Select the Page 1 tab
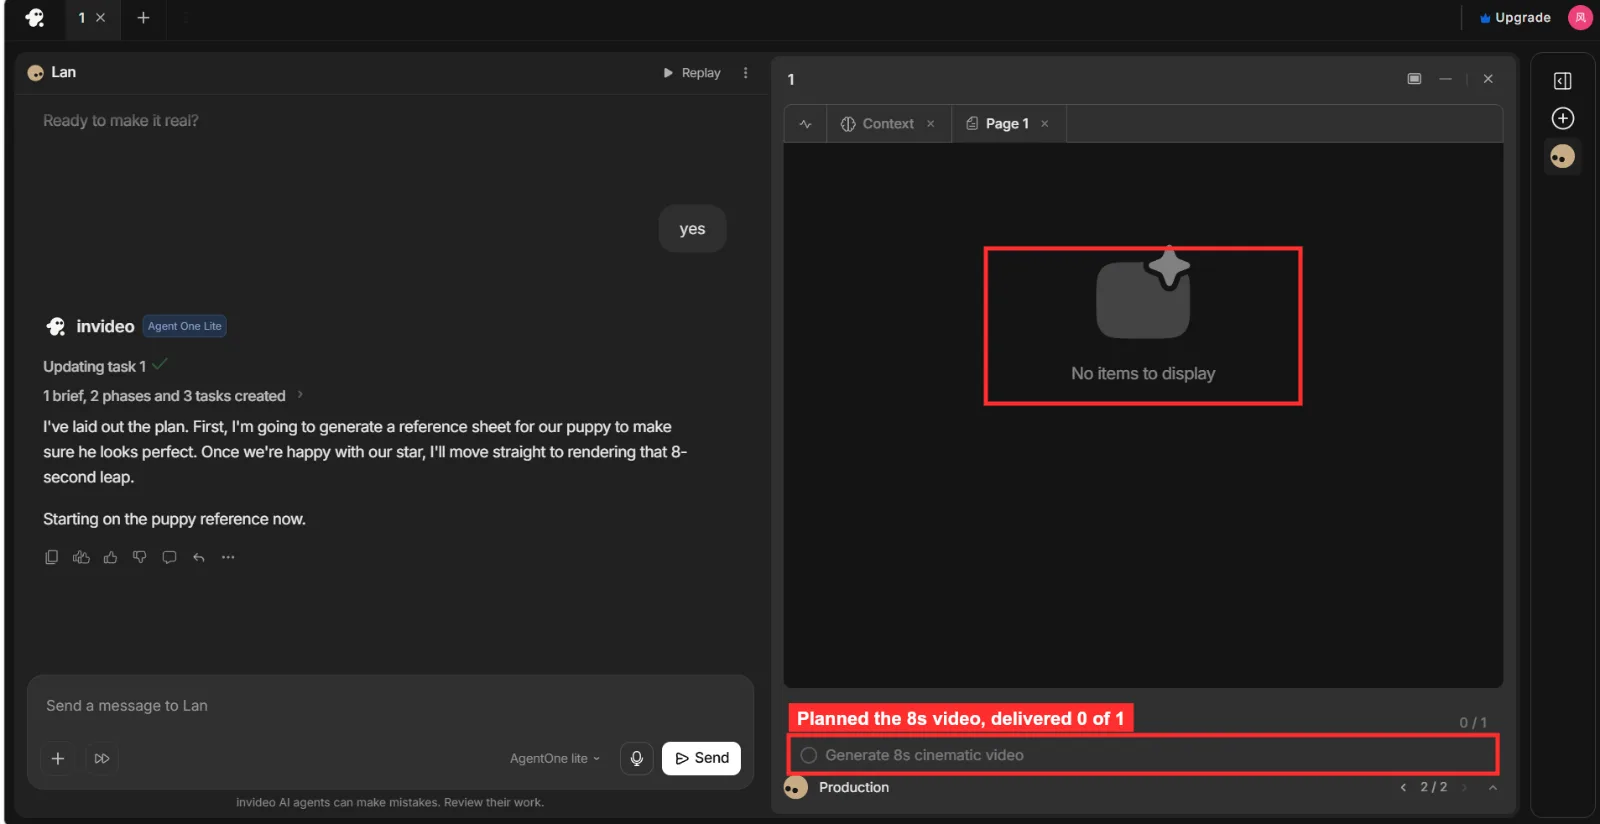 pos(1007,124)
